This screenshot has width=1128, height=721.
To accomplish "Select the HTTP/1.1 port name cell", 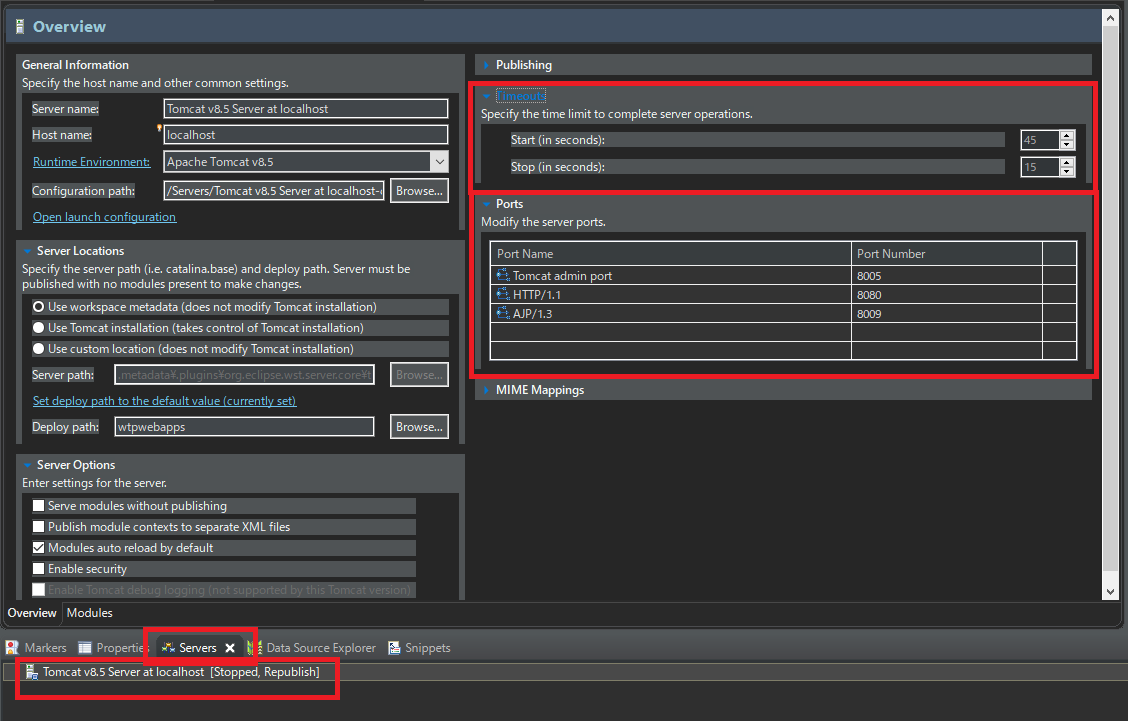I will point(670,294).
